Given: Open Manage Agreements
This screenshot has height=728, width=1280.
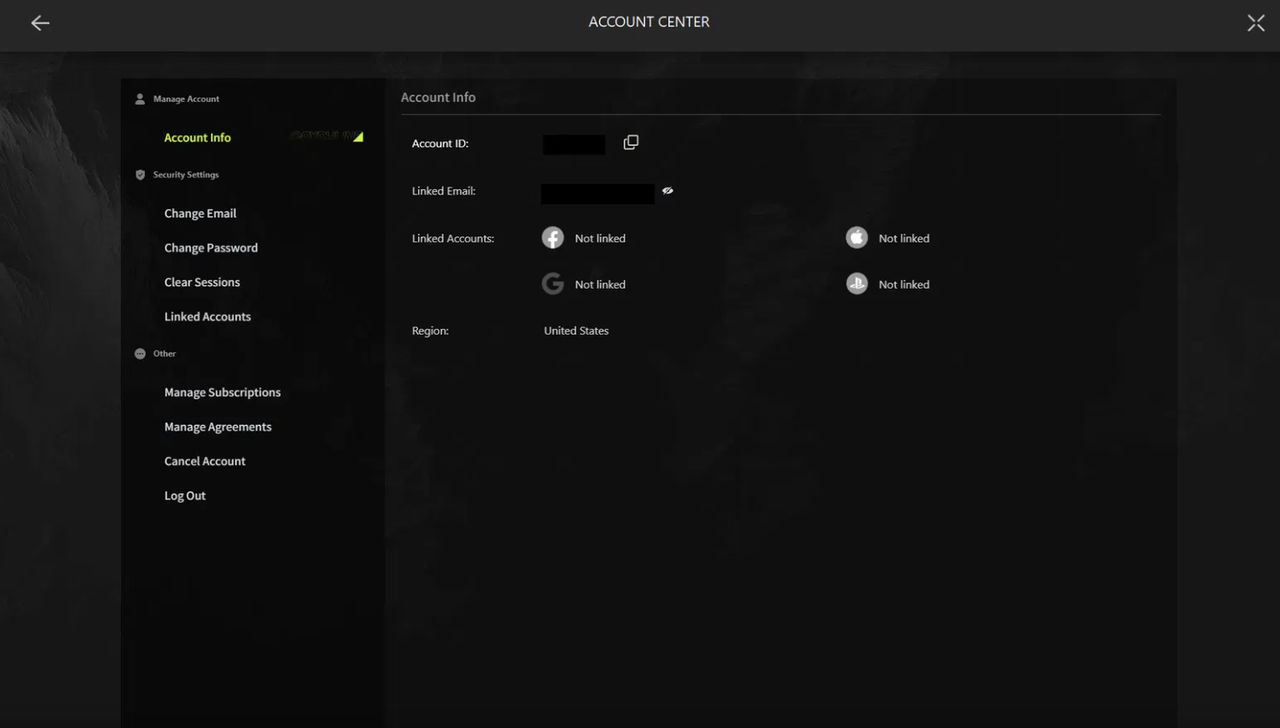Looking at the screenshot, I should (218, 426).
